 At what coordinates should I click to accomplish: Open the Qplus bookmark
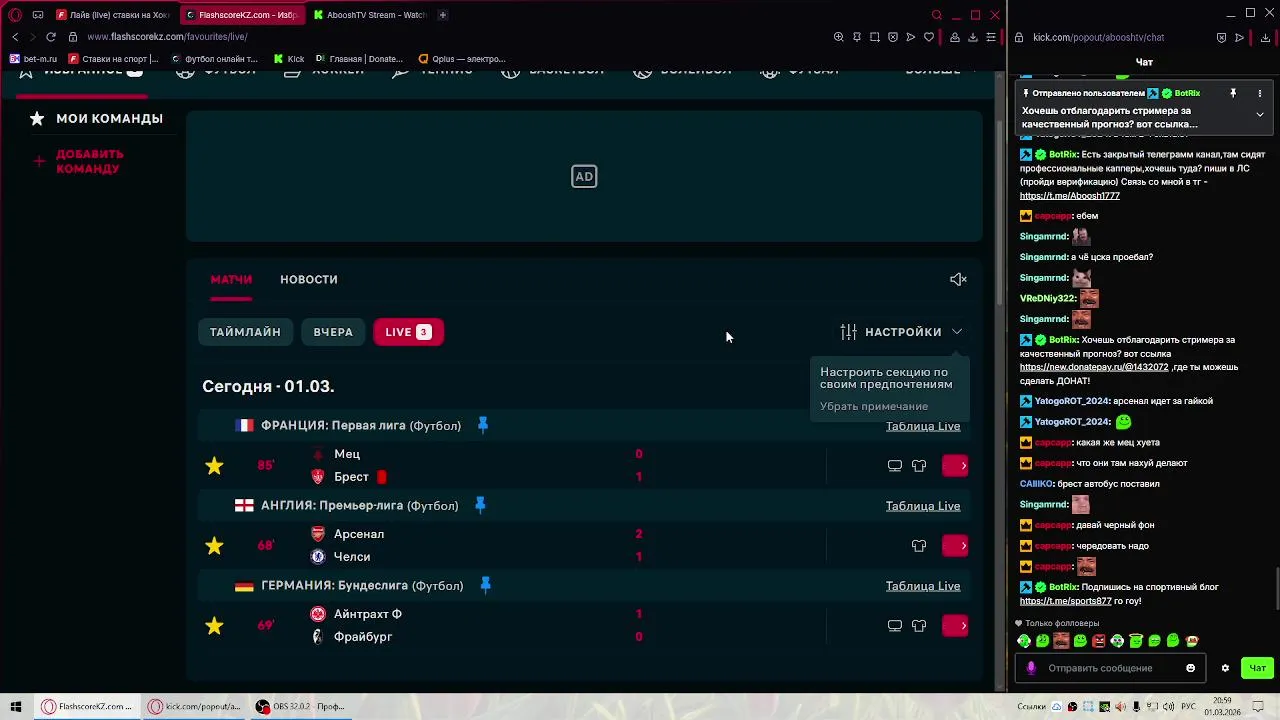463,59
